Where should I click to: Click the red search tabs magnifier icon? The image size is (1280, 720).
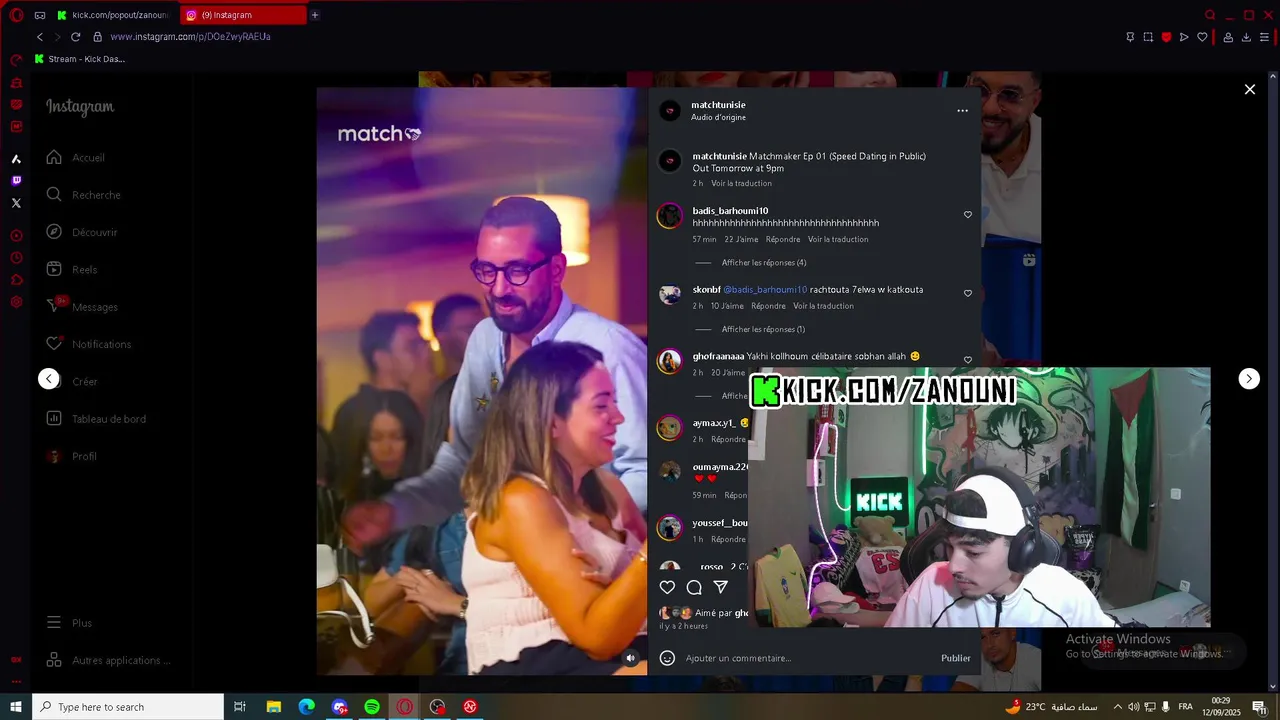click(1210, 15)
